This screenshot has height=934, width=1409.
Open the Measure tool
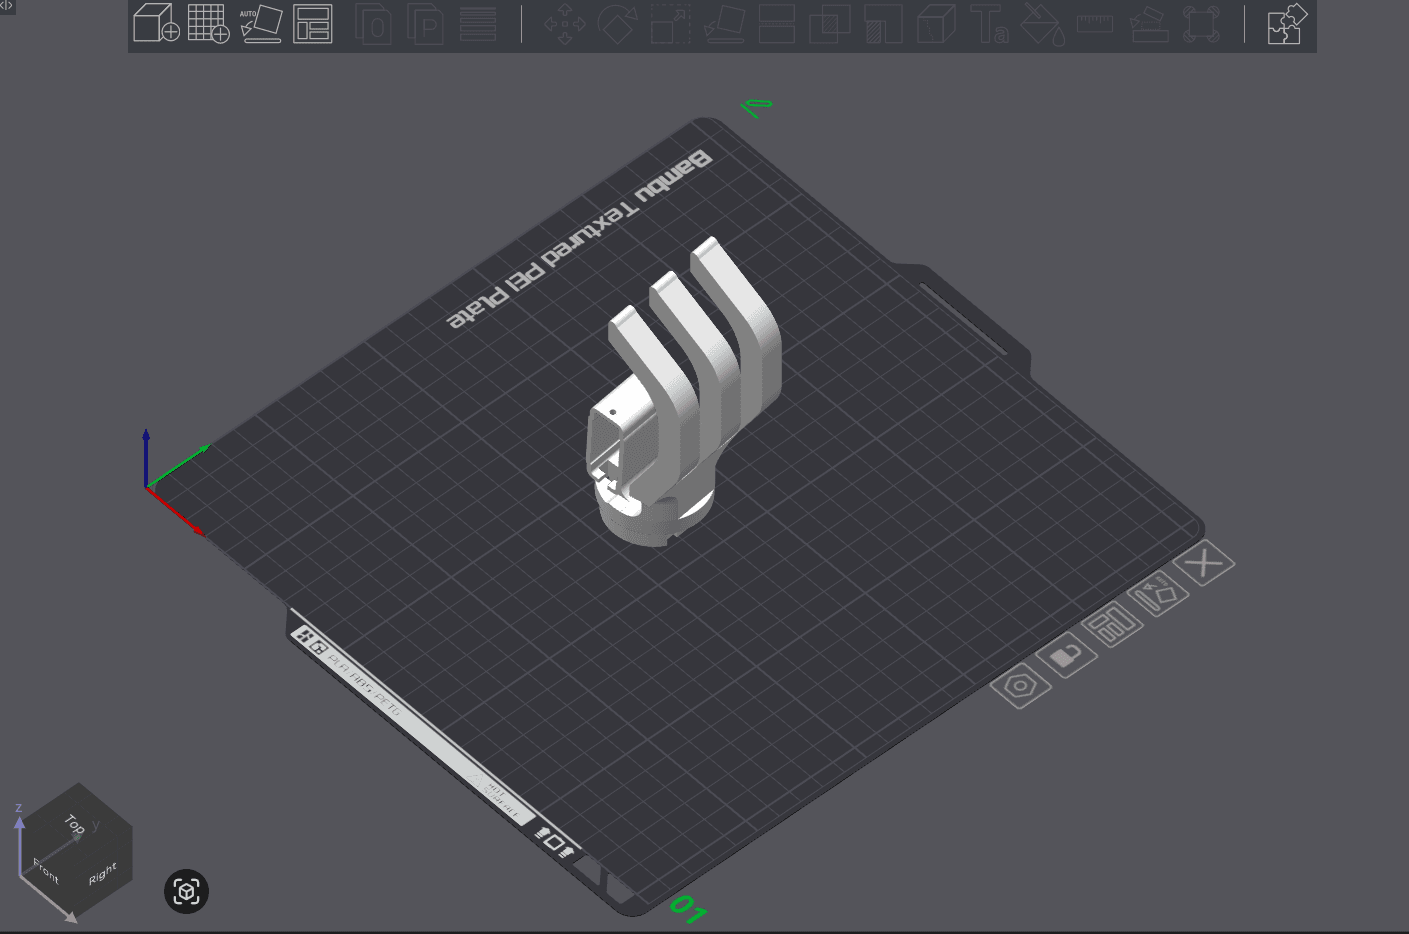click(x=1097, y=25)
